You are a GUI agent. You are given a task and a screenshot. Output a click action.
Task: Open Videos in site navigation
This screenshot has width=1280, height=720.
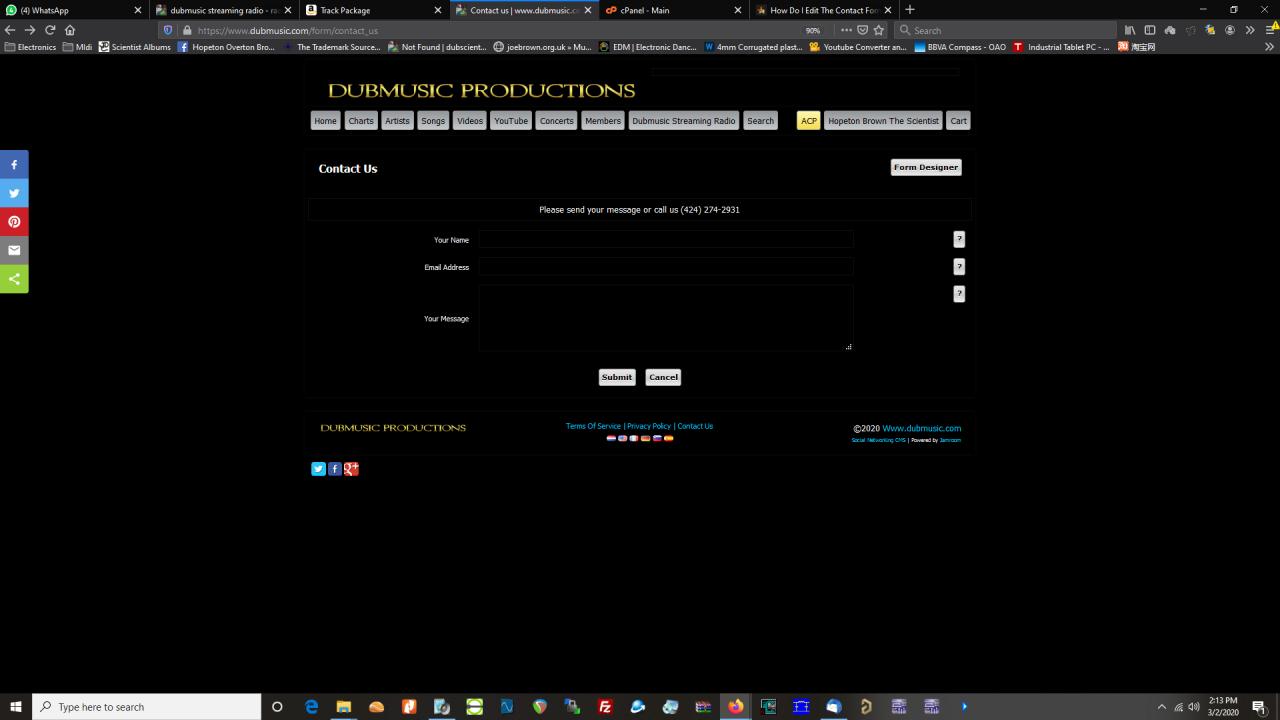[x=470, y=121]
